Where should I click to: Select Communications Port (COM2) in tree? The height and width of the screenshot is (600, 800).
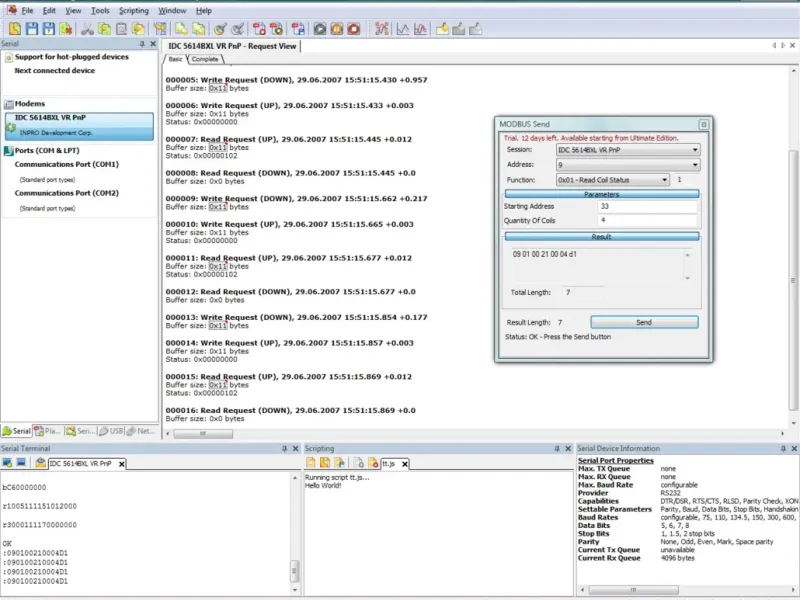[66, 193]
